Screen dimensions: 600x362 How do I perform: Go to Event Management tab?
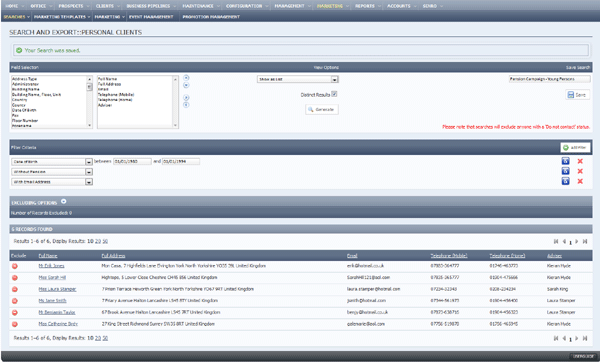151,17
